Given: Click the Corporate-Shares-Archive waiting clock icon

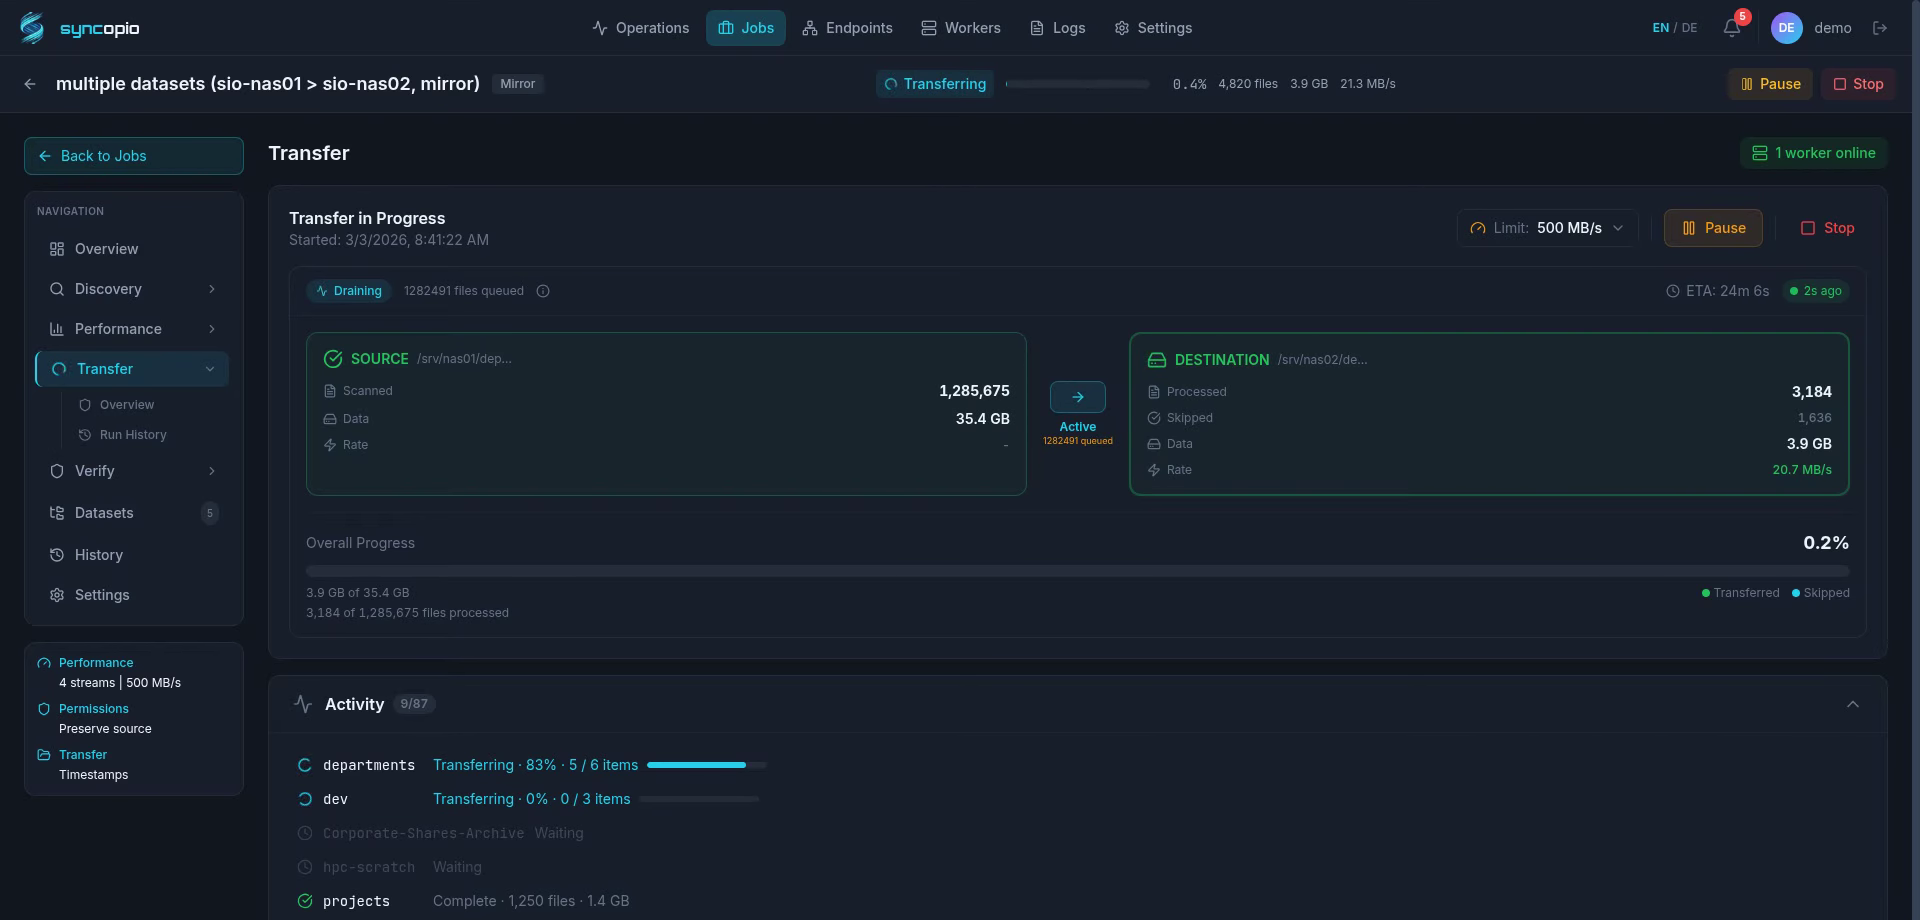Looking at the screenshot, I should point(305,833).
